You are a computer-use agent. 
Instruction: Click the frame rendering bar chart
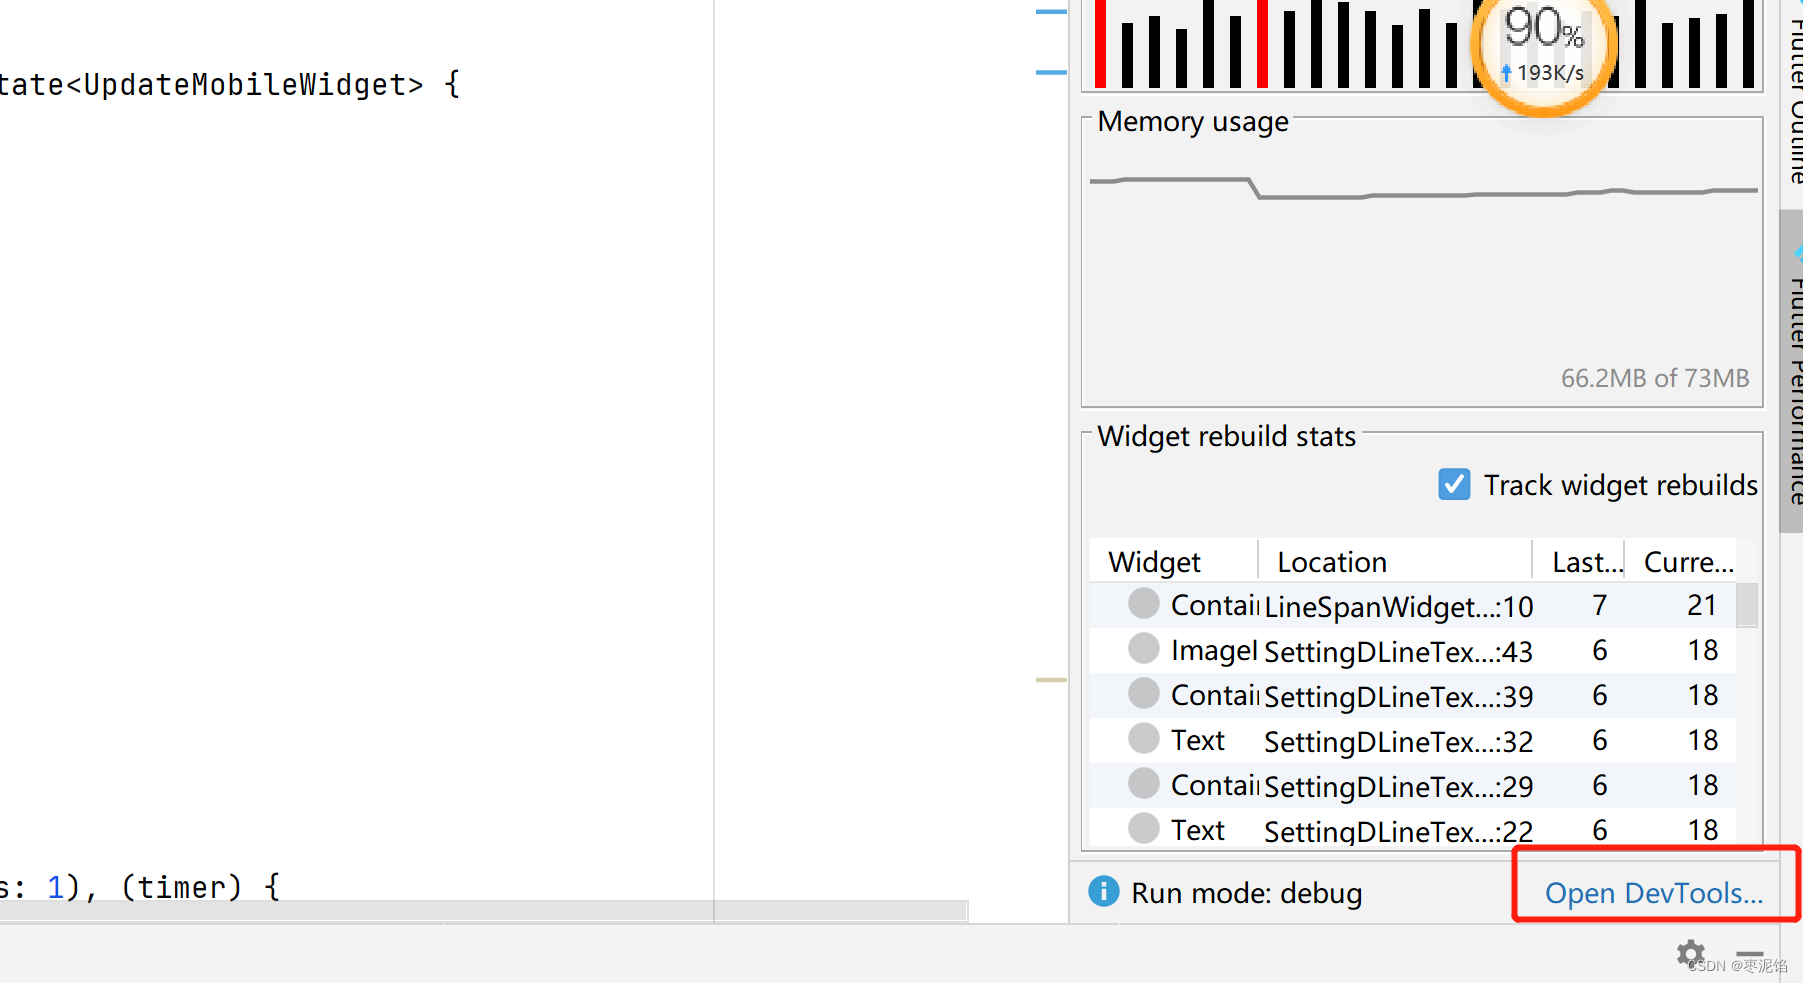(x=1422, y=44)
